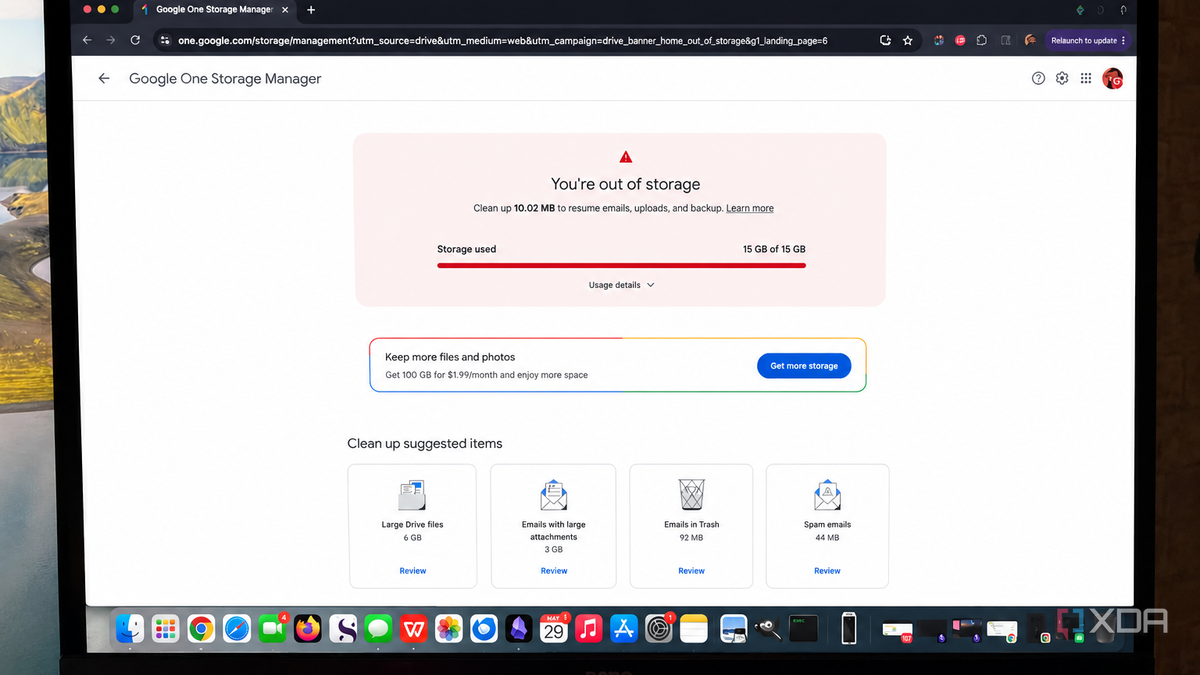Viewport: 1200px width, 675px height.
Task: Open FaceTime in the Dock
Action: click(271, 628)
